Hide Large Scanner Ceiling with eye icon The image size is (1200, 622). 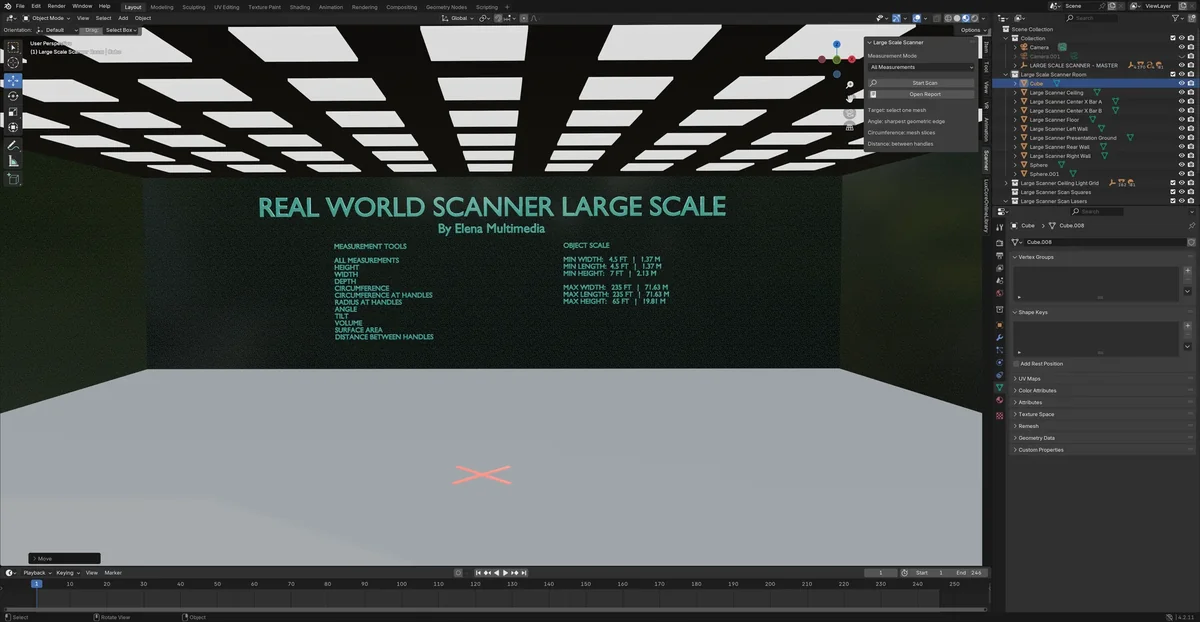[1181, 93]
